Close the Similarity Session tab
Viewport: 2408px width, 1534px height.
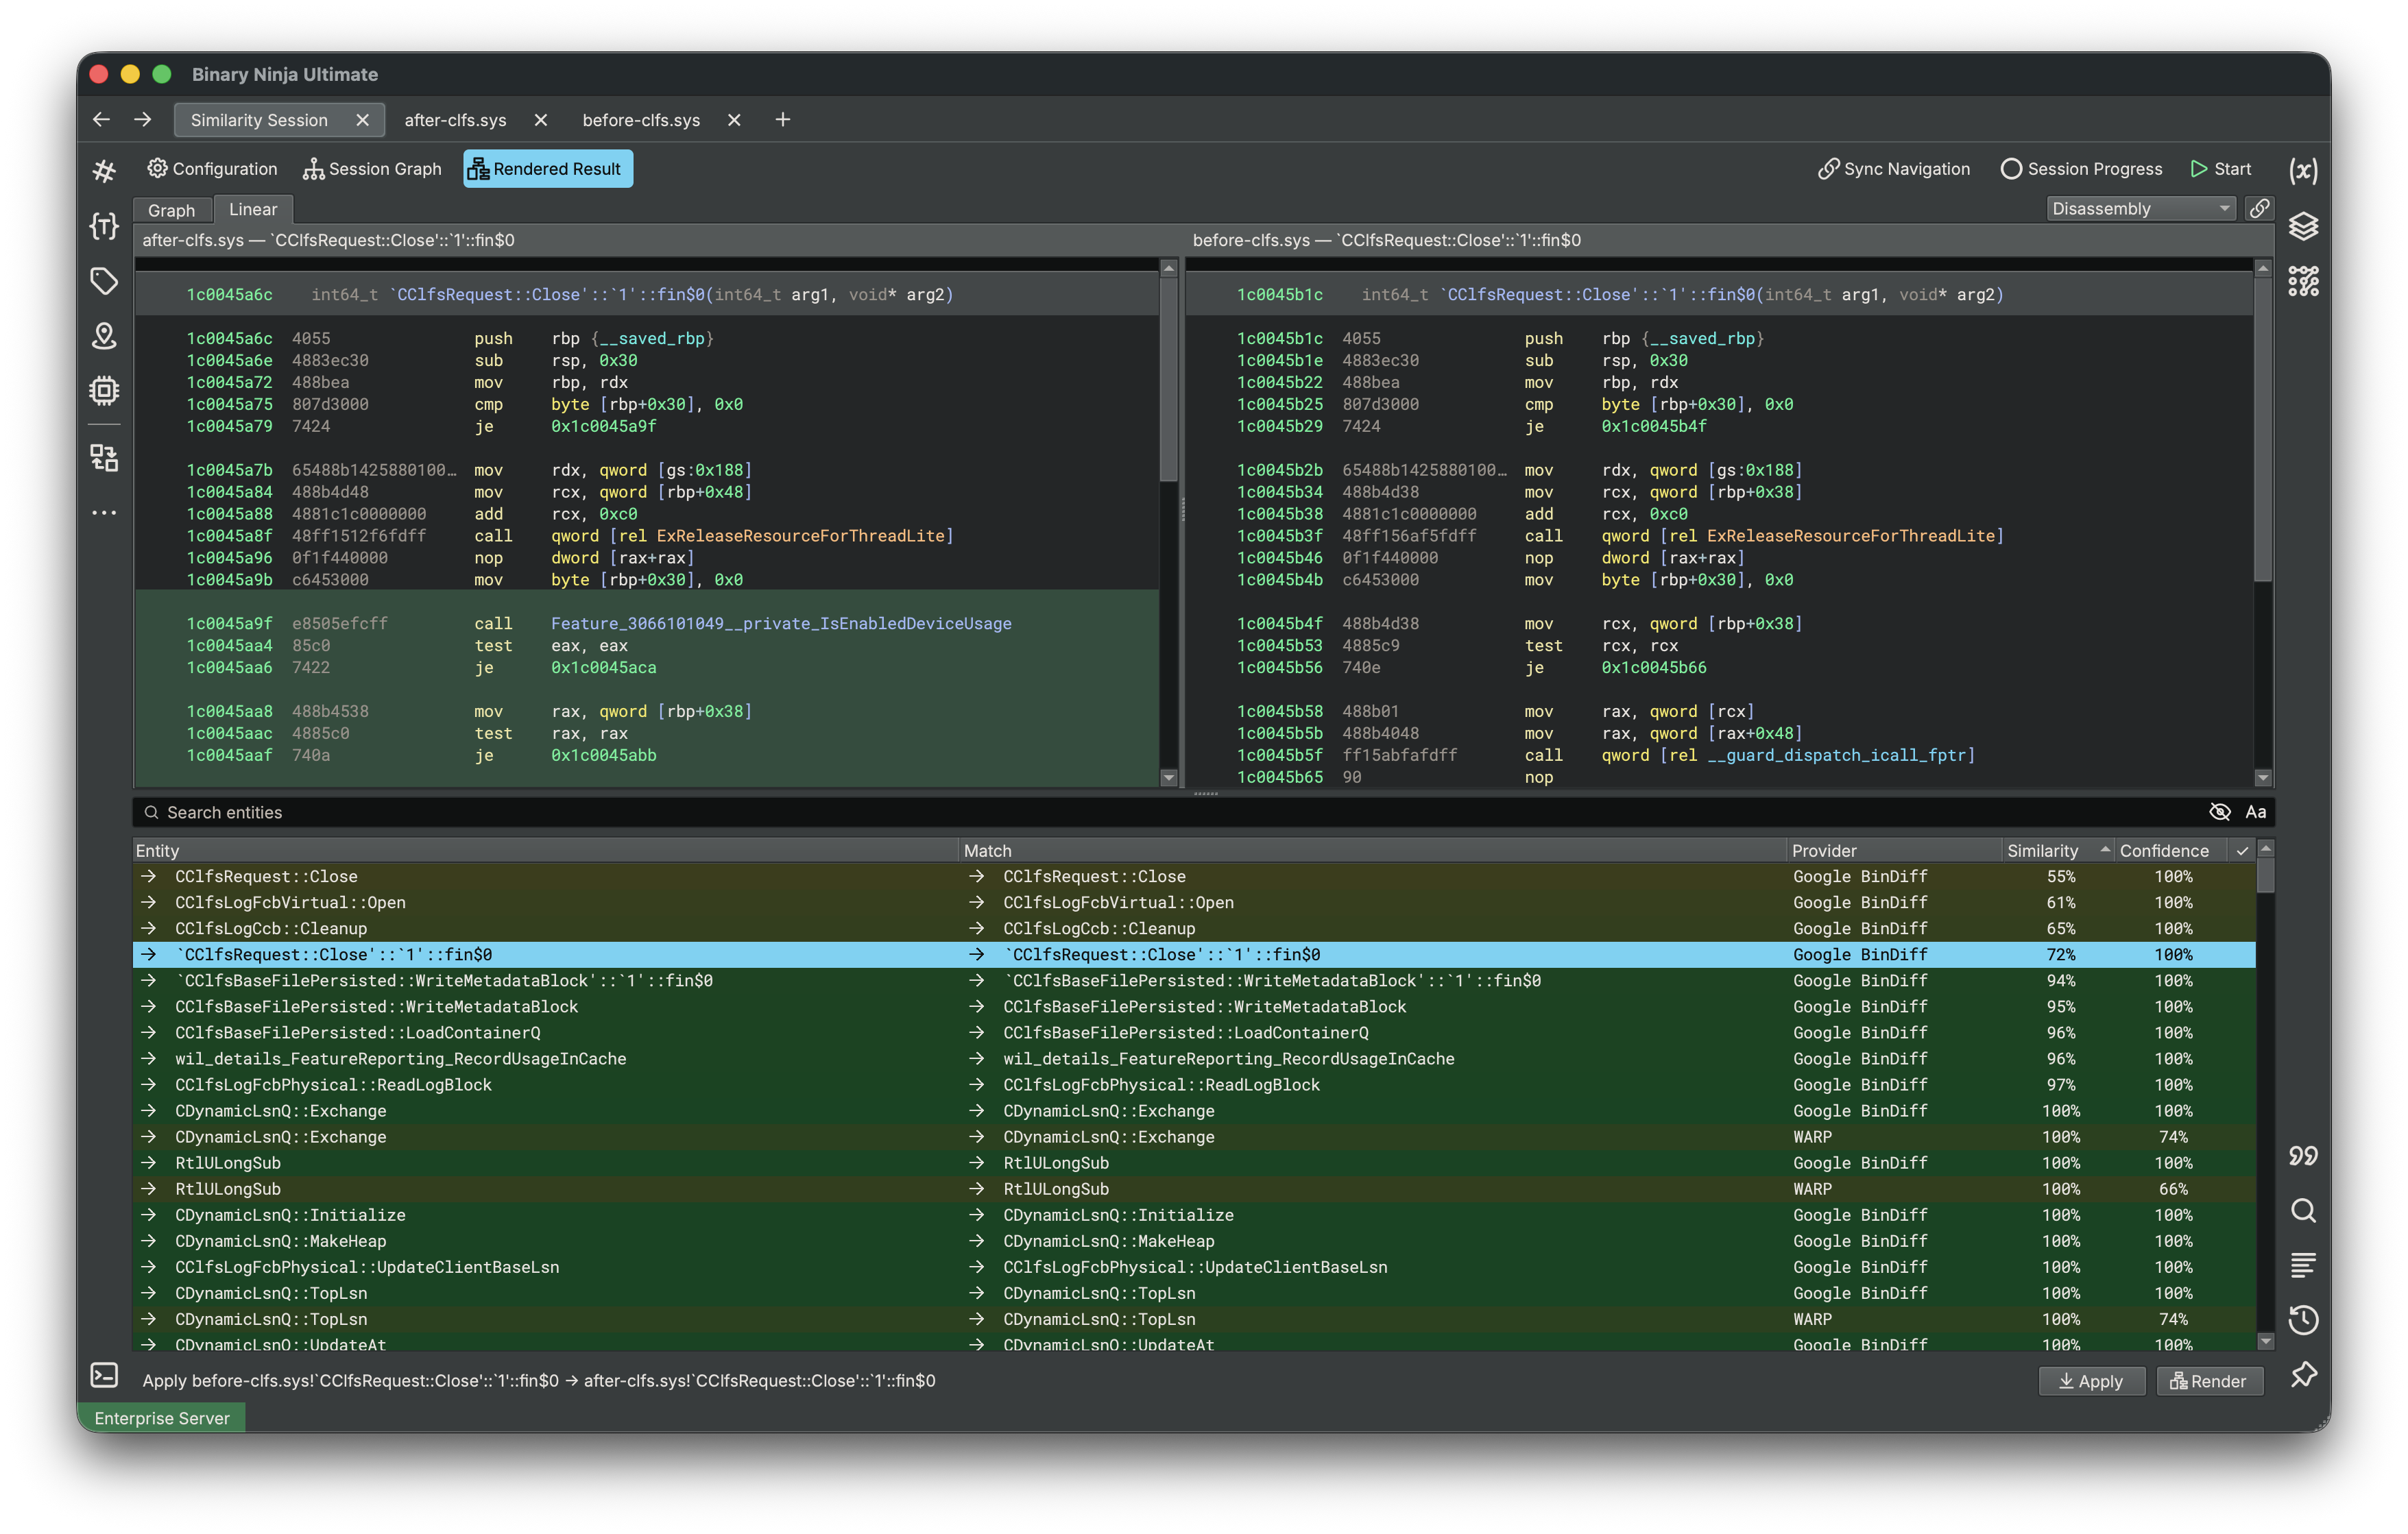click(x=363, y=120)
